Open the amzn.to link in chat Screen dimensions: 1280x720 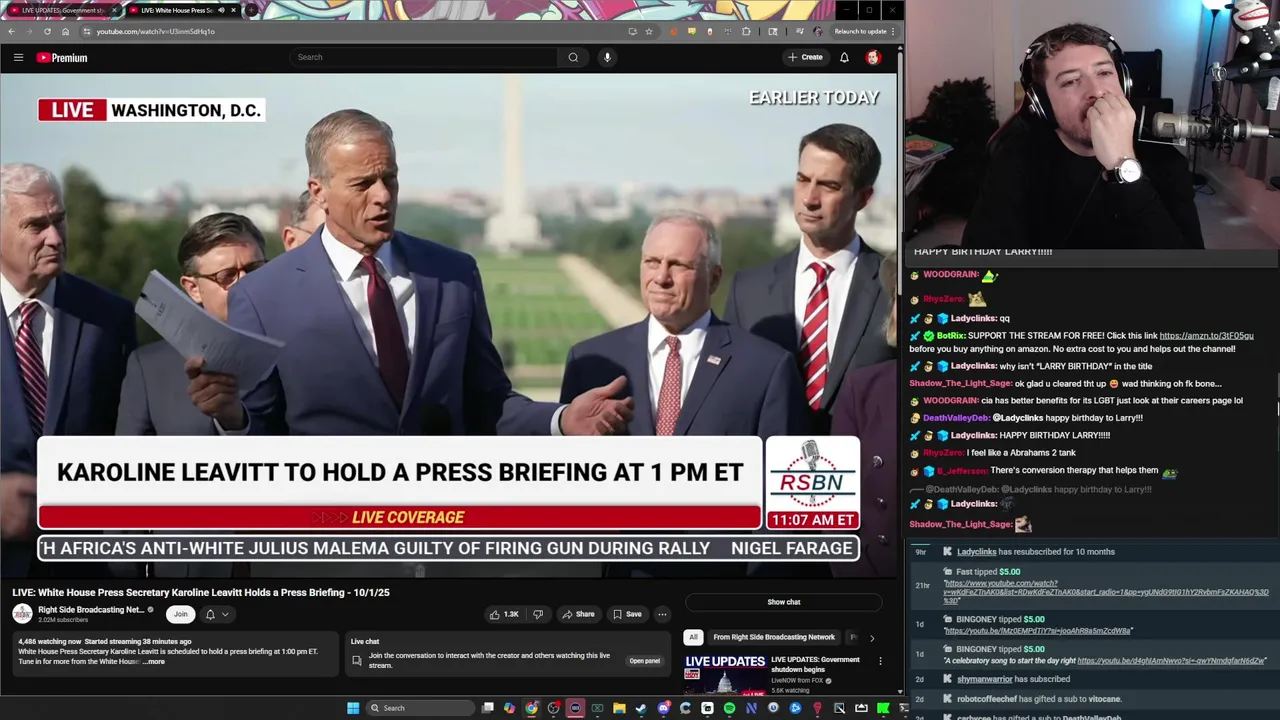pyautogui.click(x=1206, y=336)
